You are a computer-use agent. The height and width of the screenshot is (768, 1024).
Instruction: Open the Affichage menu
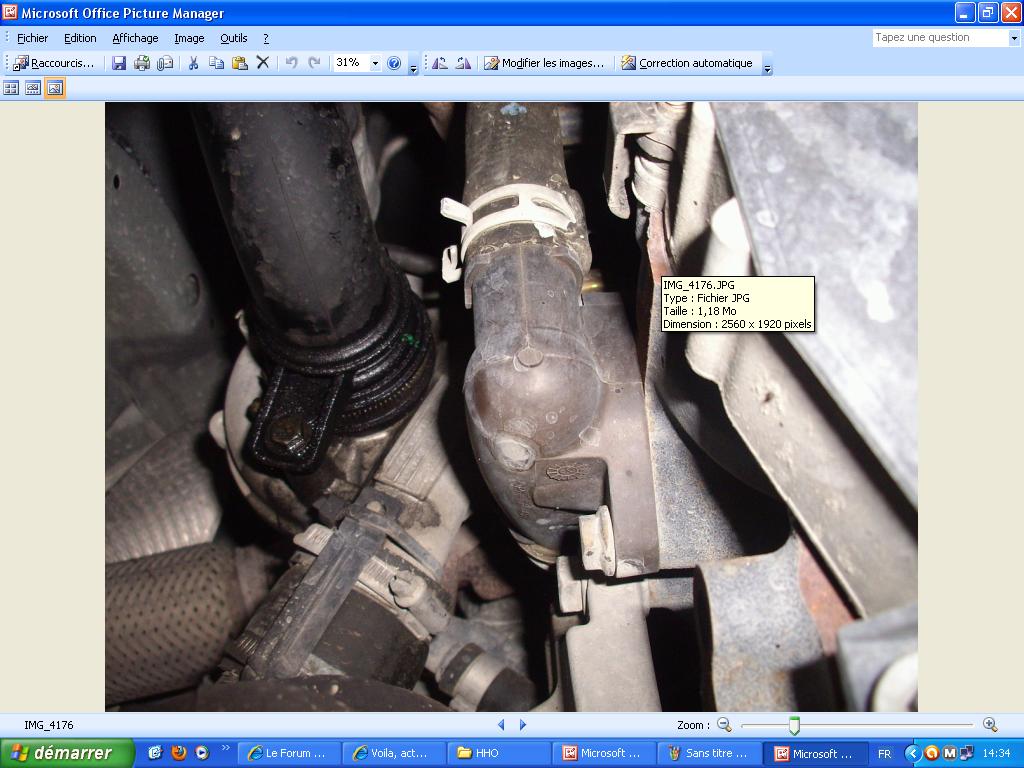point(135,38)
